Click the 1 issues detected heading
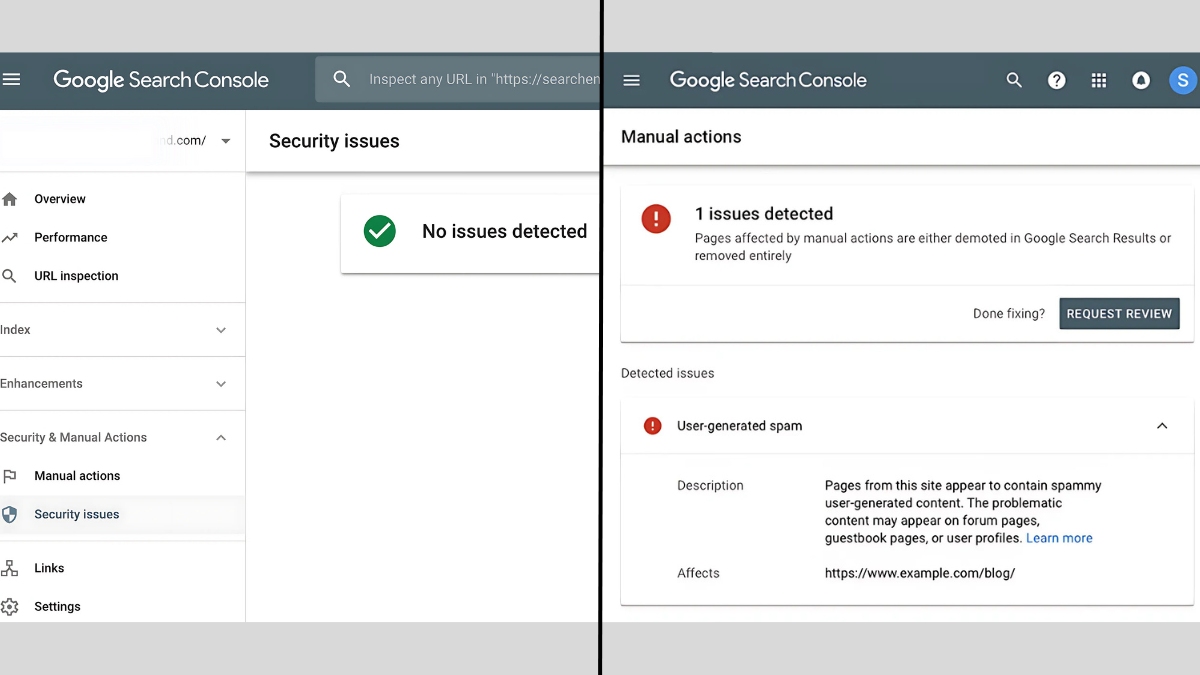 [764, 214]
